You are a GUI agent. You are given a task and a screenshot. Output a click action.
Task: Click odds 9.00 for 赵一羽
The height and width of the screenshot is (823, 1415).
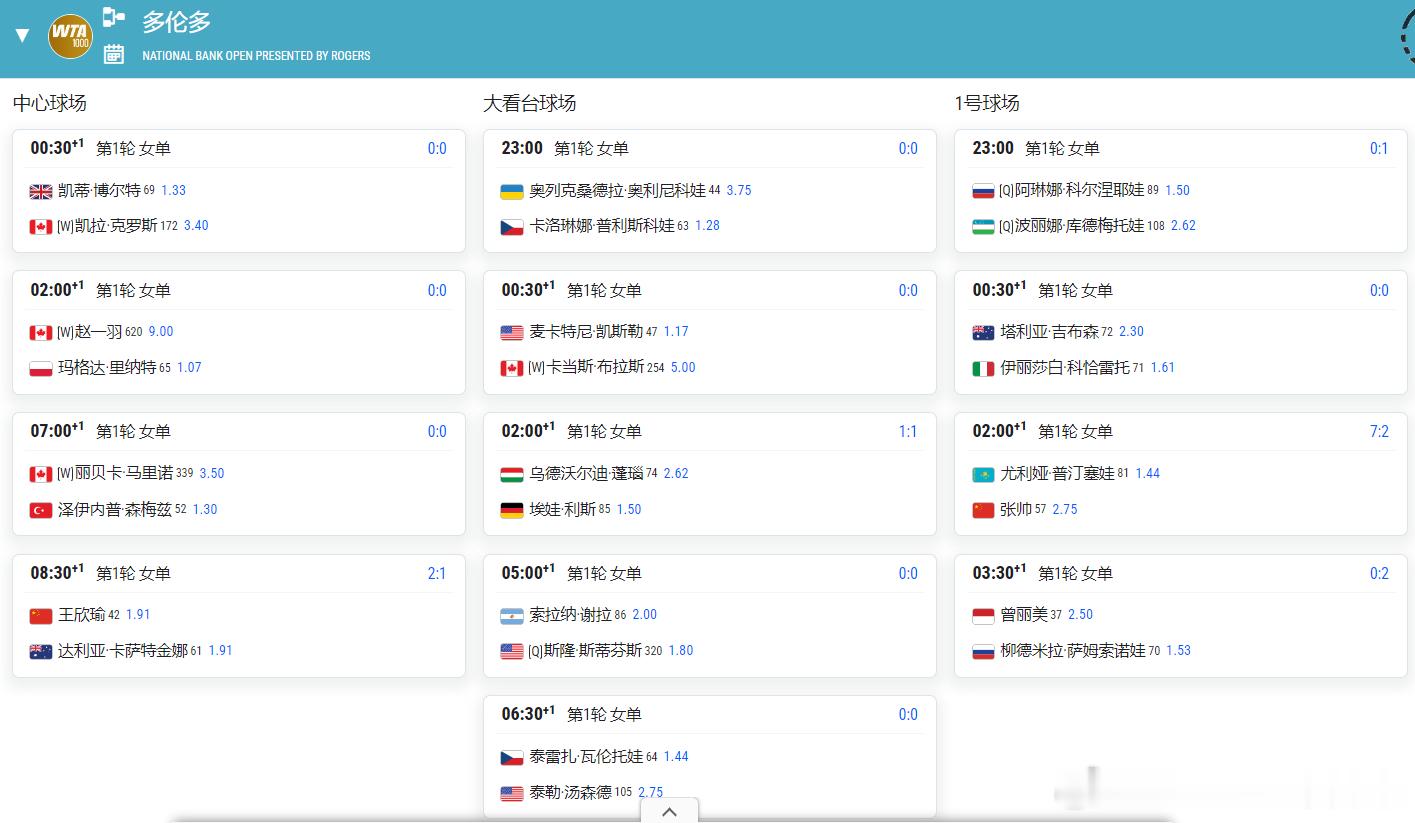coord(161,331)
